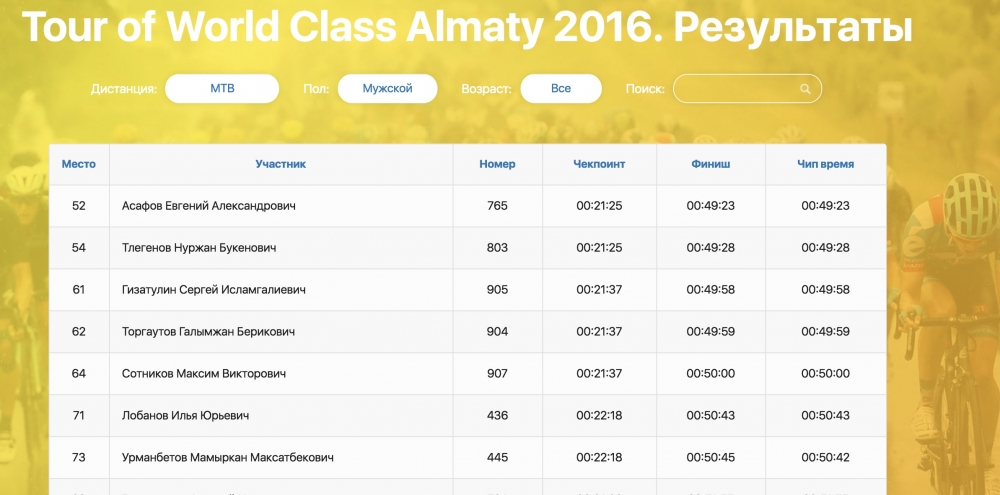The width and height of the screenshot is (1000, 495).
Task: Click the page title heading
Action: 467,28
